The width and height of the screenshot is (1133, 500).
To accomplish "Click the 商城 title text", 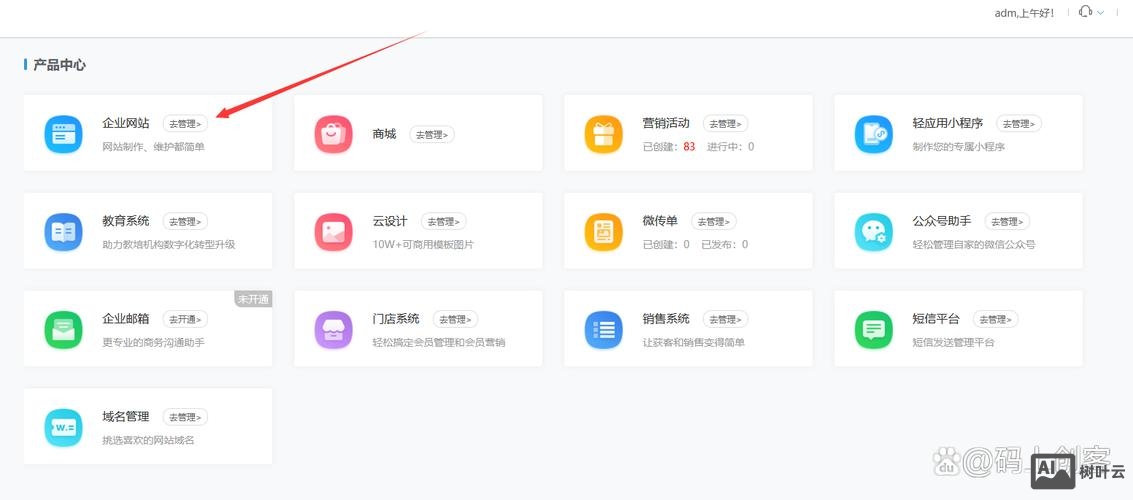I will pyautogui.click(x=384, y=134).
